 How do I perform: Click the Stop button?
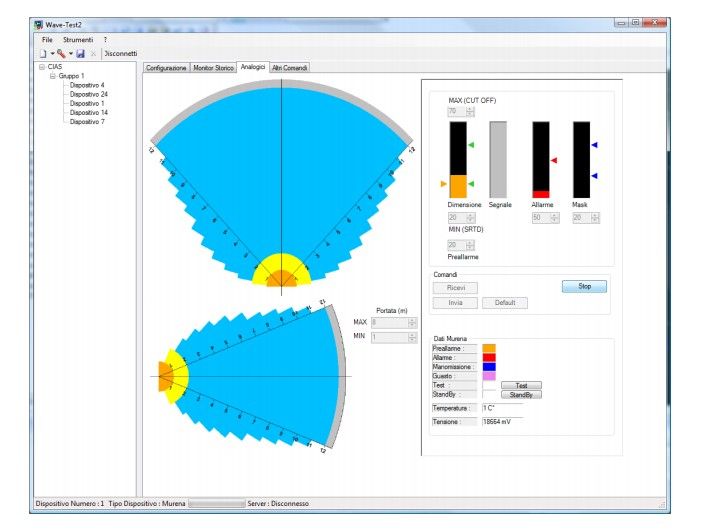pyautogui.click(x=584, y=286)
